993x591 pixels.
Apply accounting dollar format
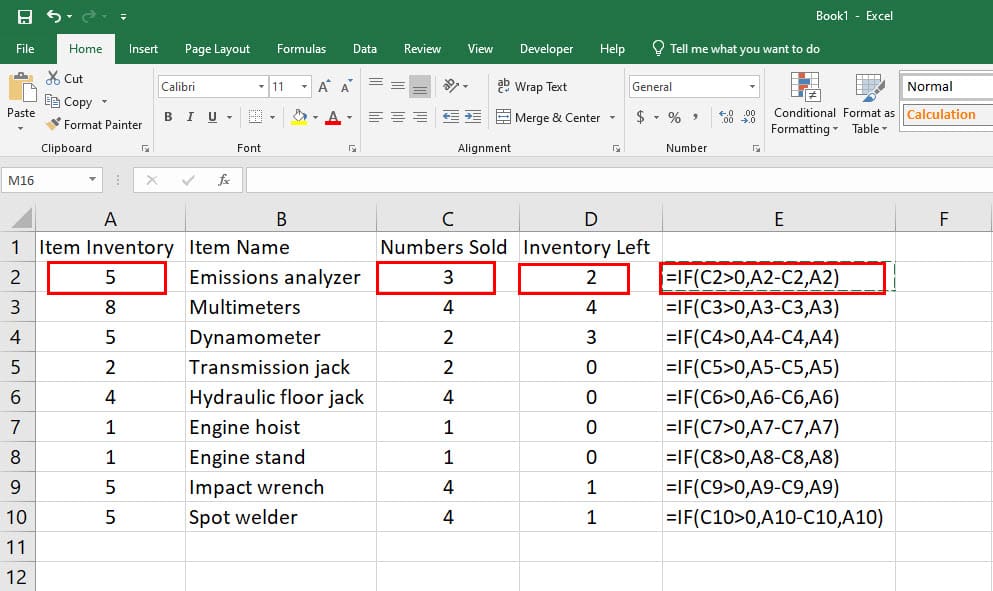click(640, 117)
